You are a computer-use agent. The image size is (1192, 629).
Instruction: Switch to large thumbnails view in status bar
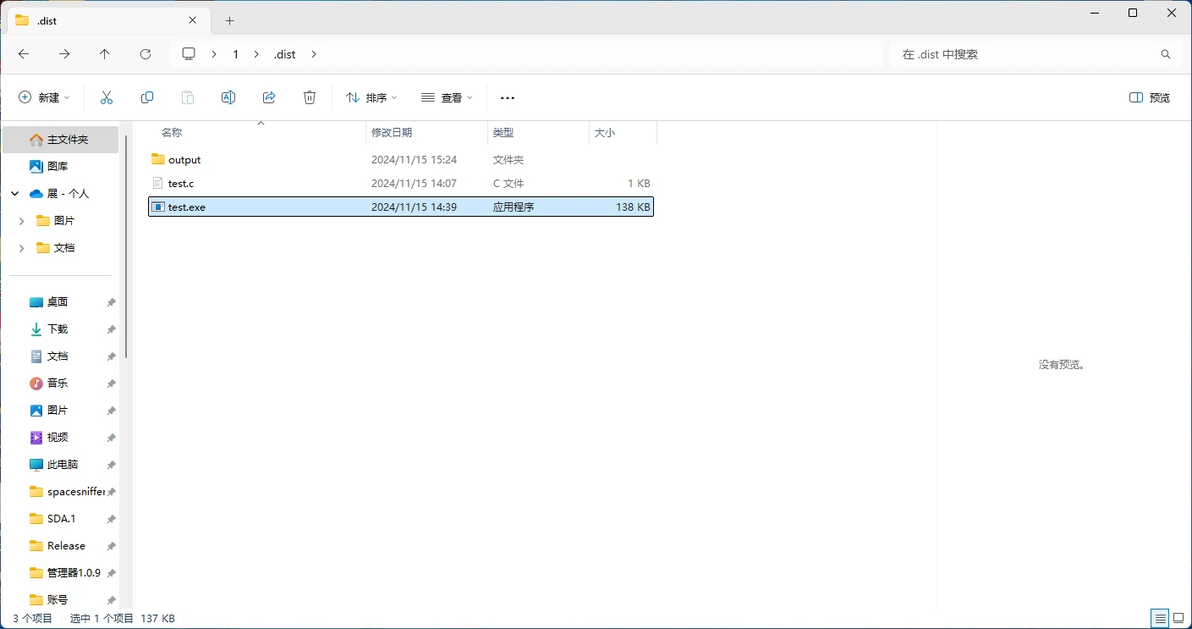(1178, 618)
